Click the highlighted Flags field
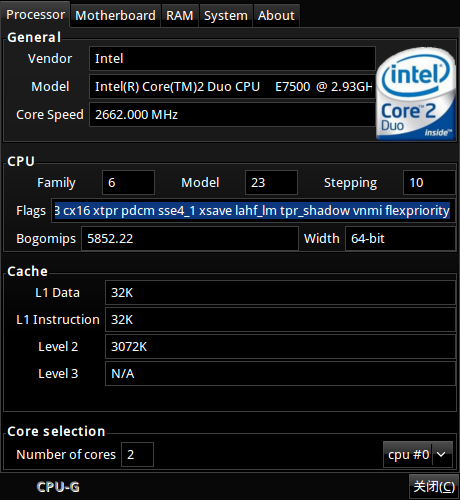Viewport: 460px width, 500px height. pyautogui.click(x=253, y=211)
